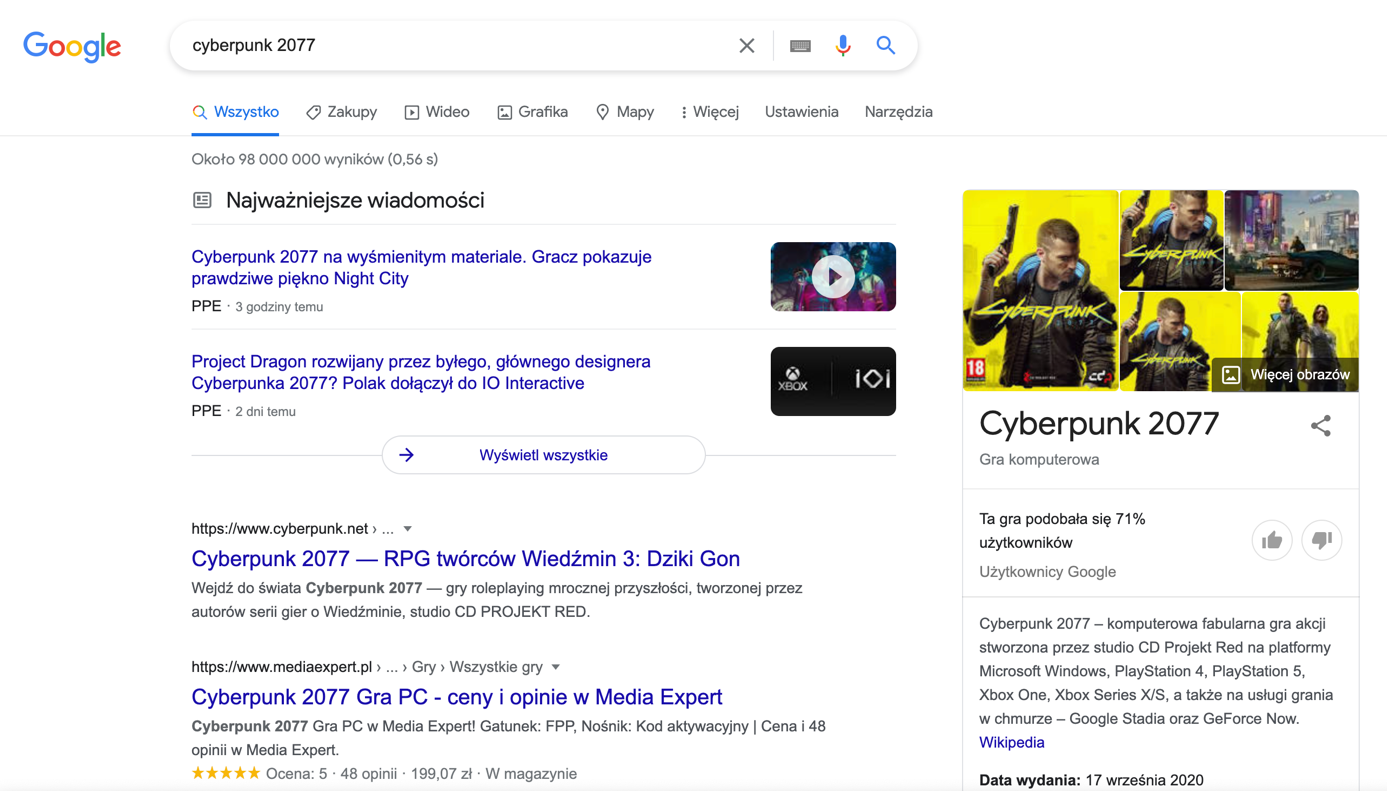The width and height of the screenshot is (1387, 791).
Task: Click the Najważniejsze wiadomości newspaper icon
Action: coord(202,200)
